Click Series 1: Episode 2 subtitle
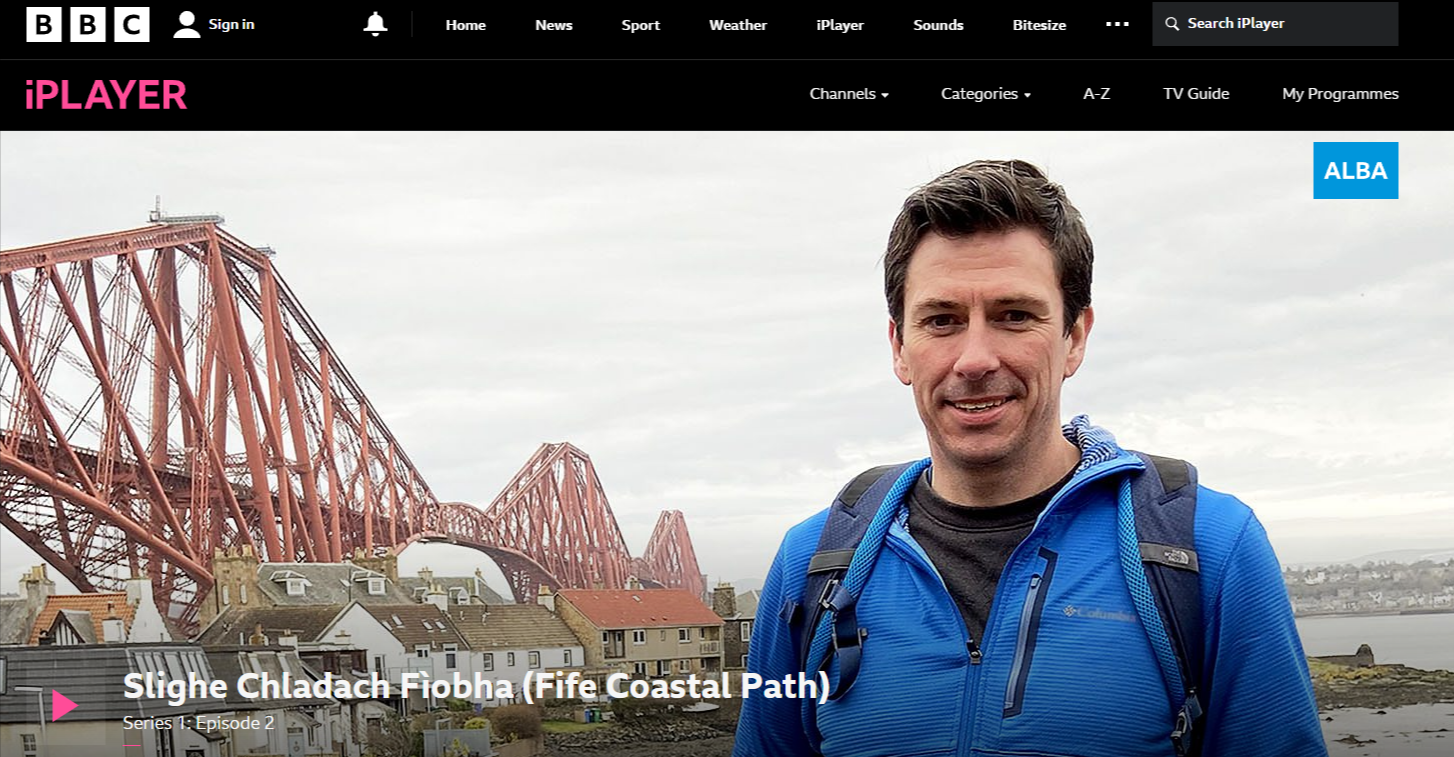The height and width of the screenshot is (757, 1454). (x=198, y=722)
